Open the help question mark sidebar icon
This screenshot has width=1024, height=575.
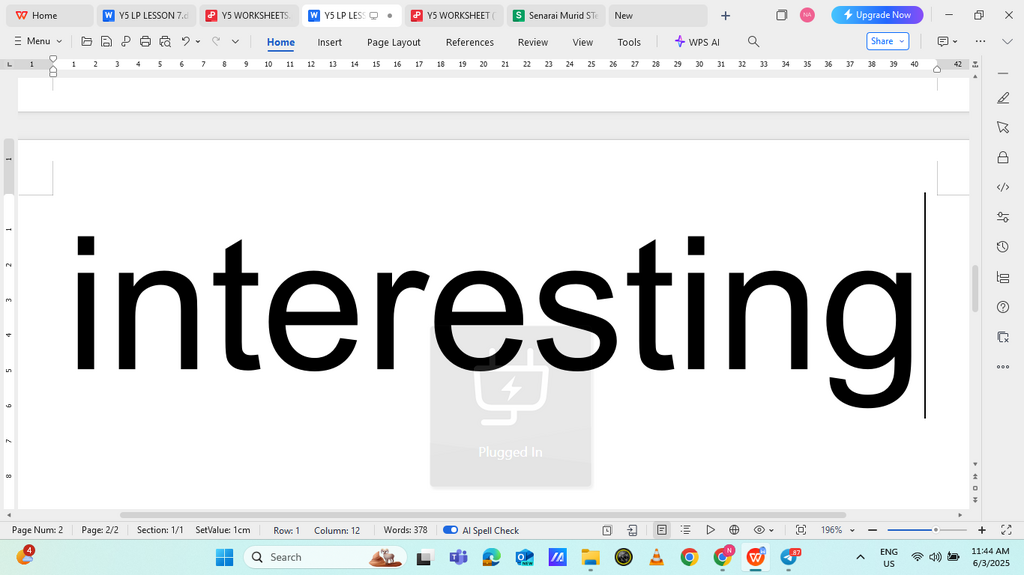point(1003,307)
